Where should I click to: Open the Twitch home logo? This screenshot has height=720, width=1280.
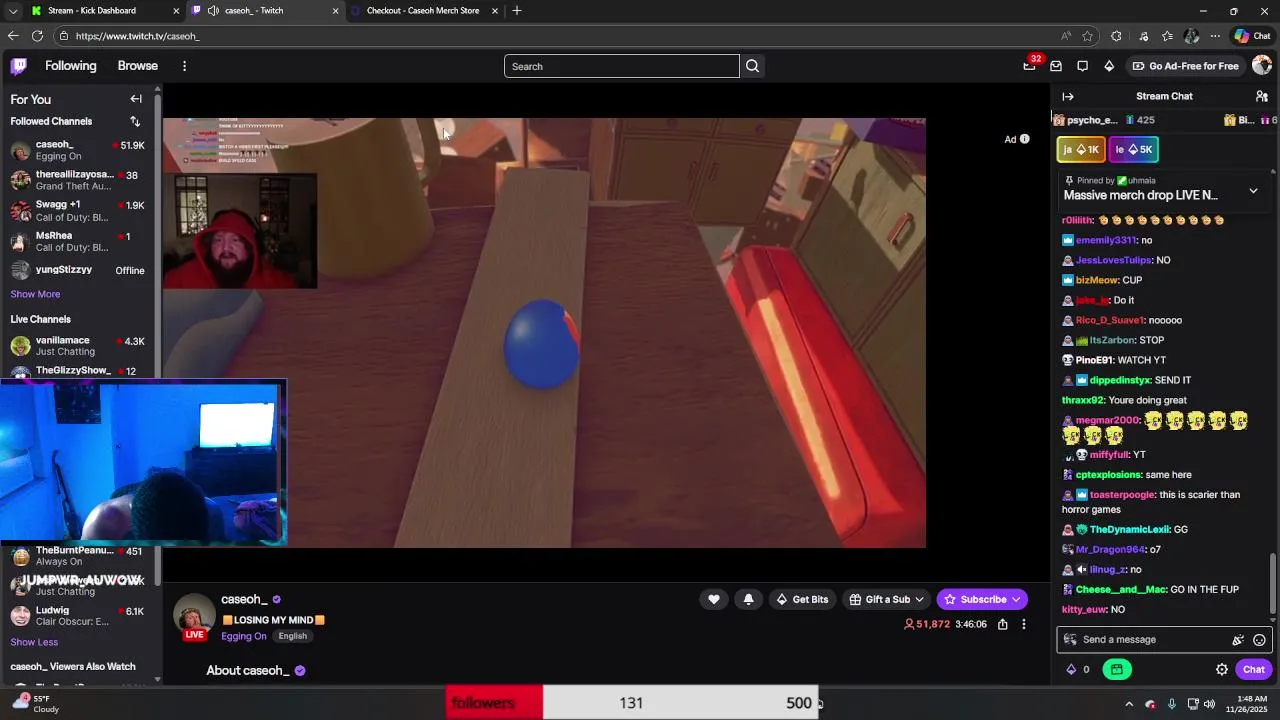point(18,66)
